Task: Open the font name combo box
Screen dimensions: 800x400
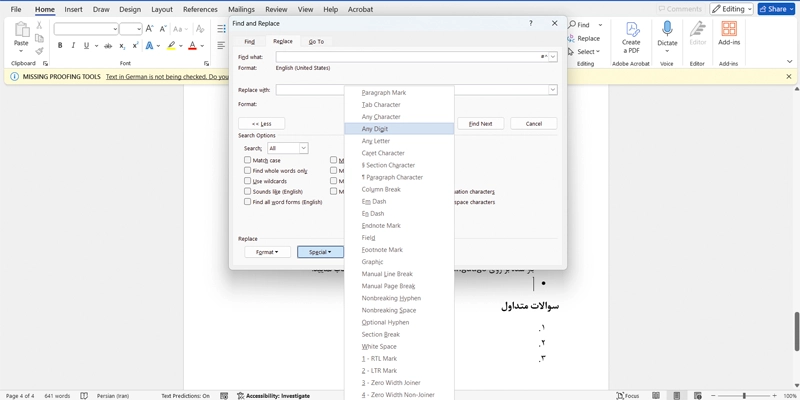Action: pyautogui.click(x=86, y=29)
